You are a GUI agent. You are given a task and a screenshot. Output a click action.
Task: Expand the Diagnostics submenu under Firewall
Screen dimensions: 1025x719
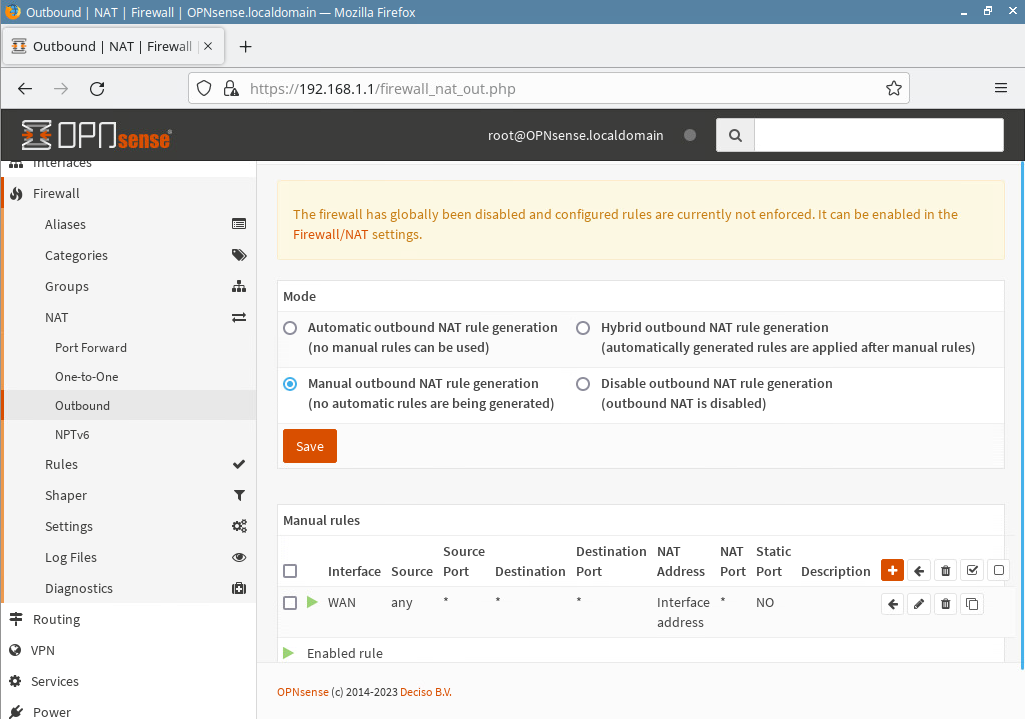point(79,588)
